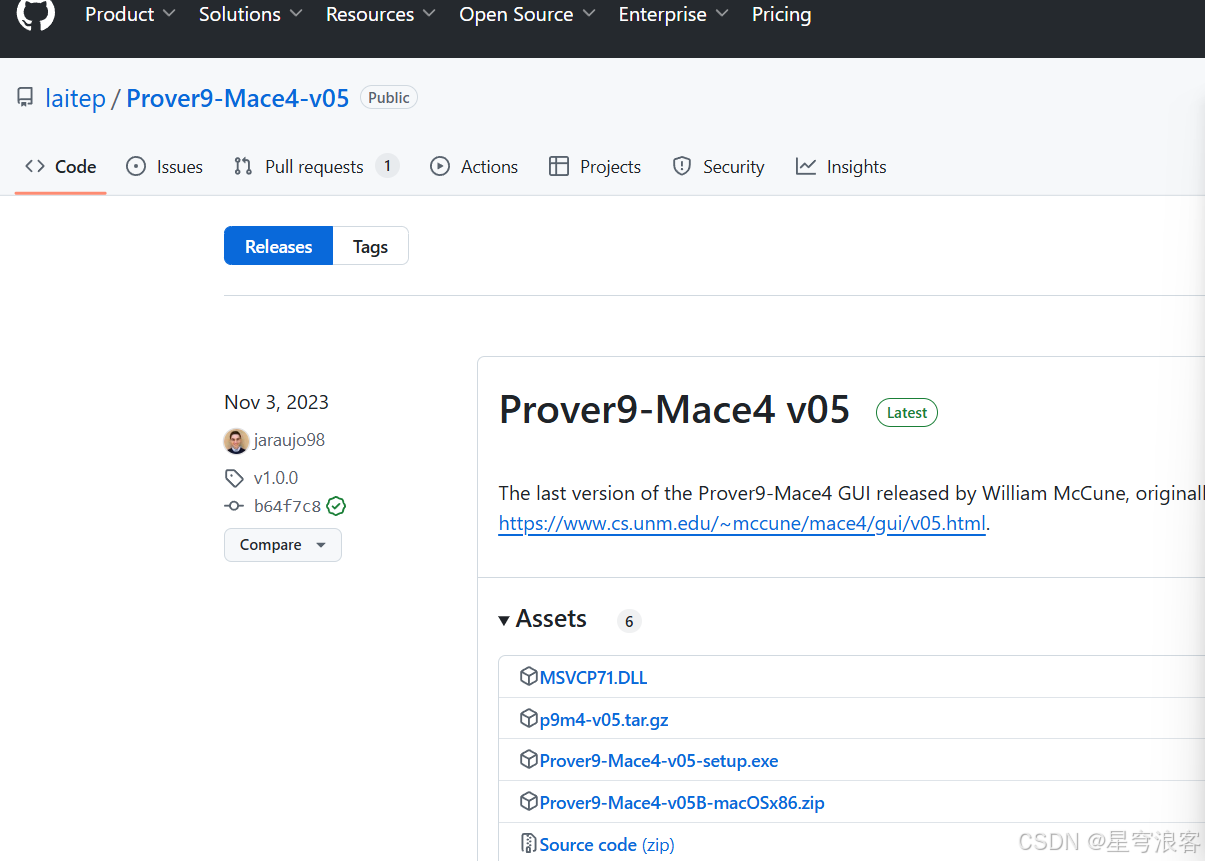
Task: Switch to the Issues tab
Action: [x=165, y=167]
